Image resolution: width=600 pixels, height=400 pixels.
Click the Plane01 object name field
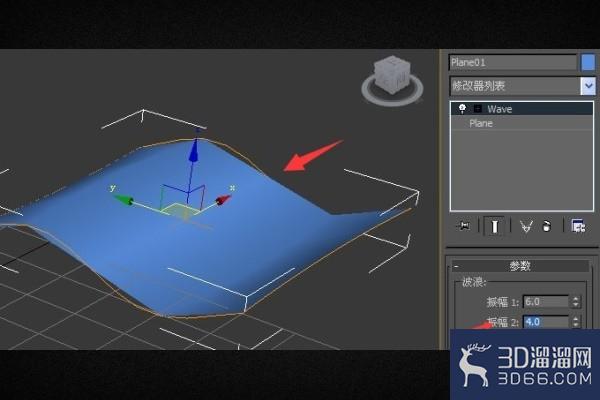(x=513, y=62)
